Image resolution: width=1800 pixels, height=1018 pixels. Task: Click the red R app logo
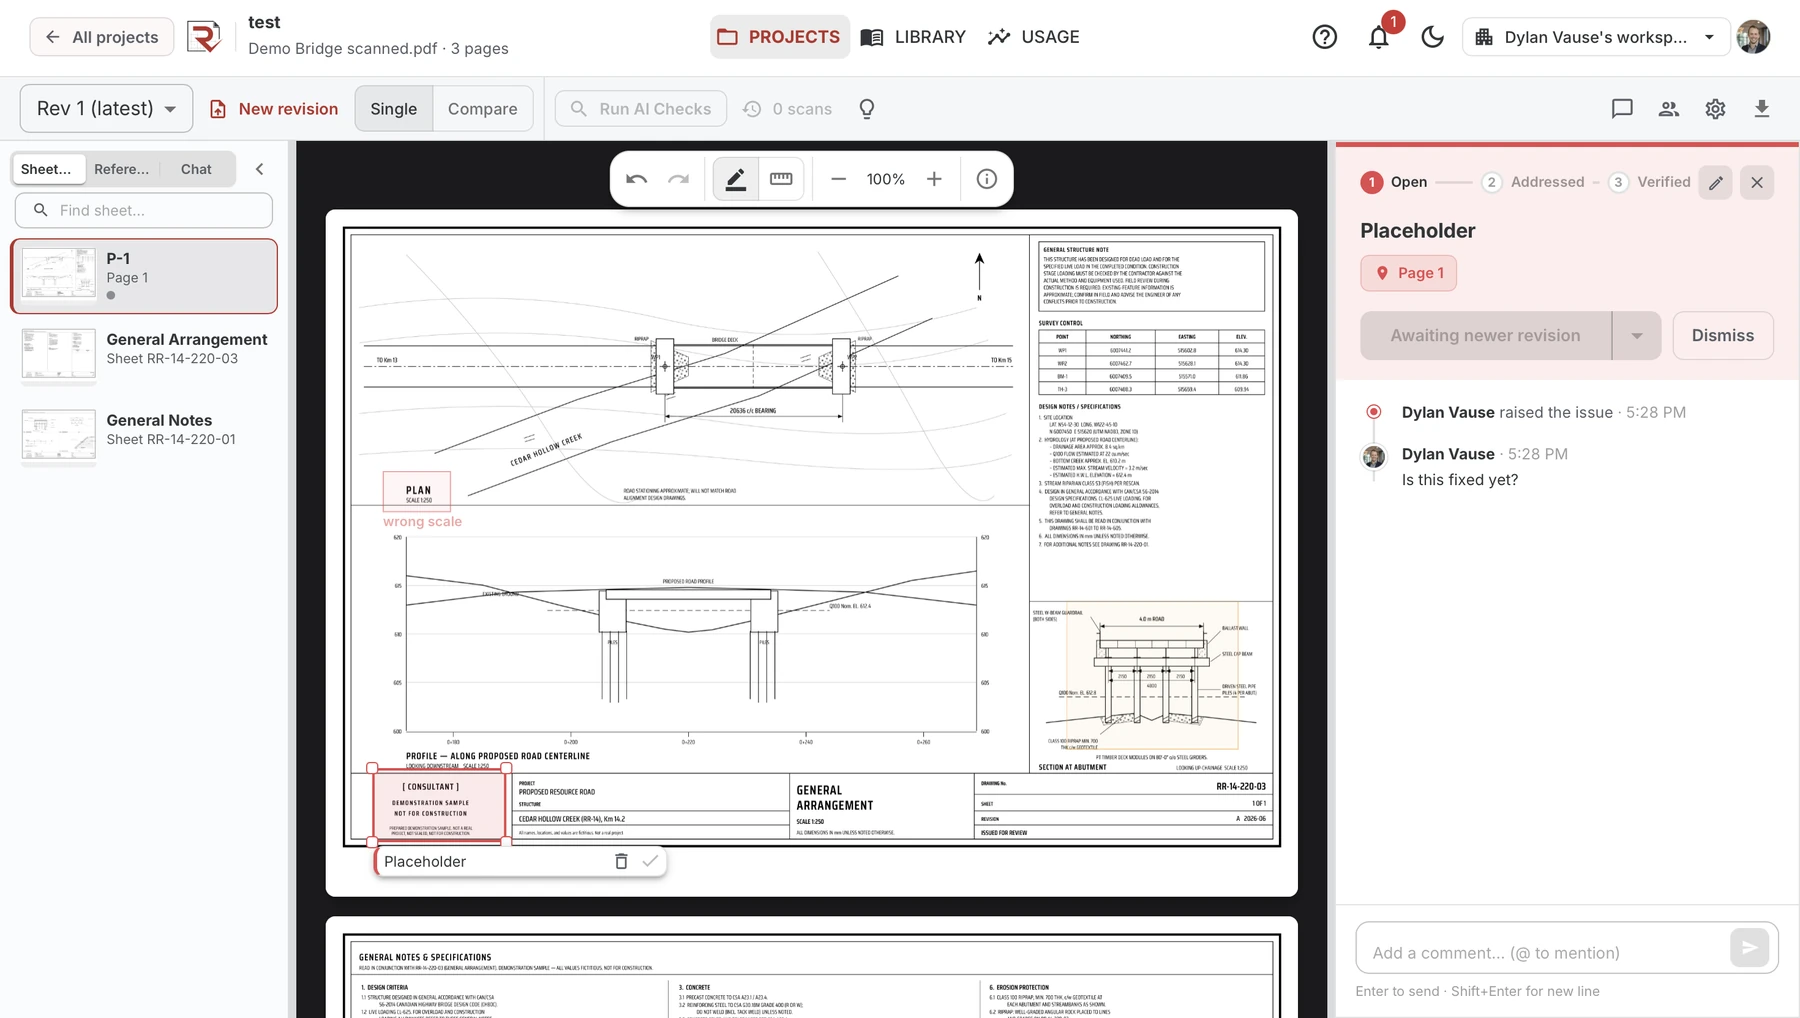(x=204, y=37)
